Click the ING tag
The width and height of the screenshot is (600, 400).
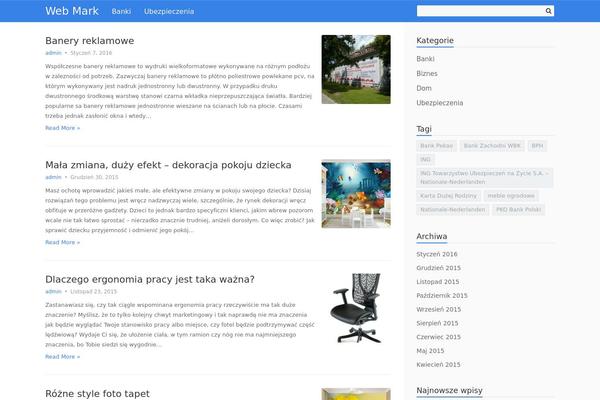pos(425,160)
